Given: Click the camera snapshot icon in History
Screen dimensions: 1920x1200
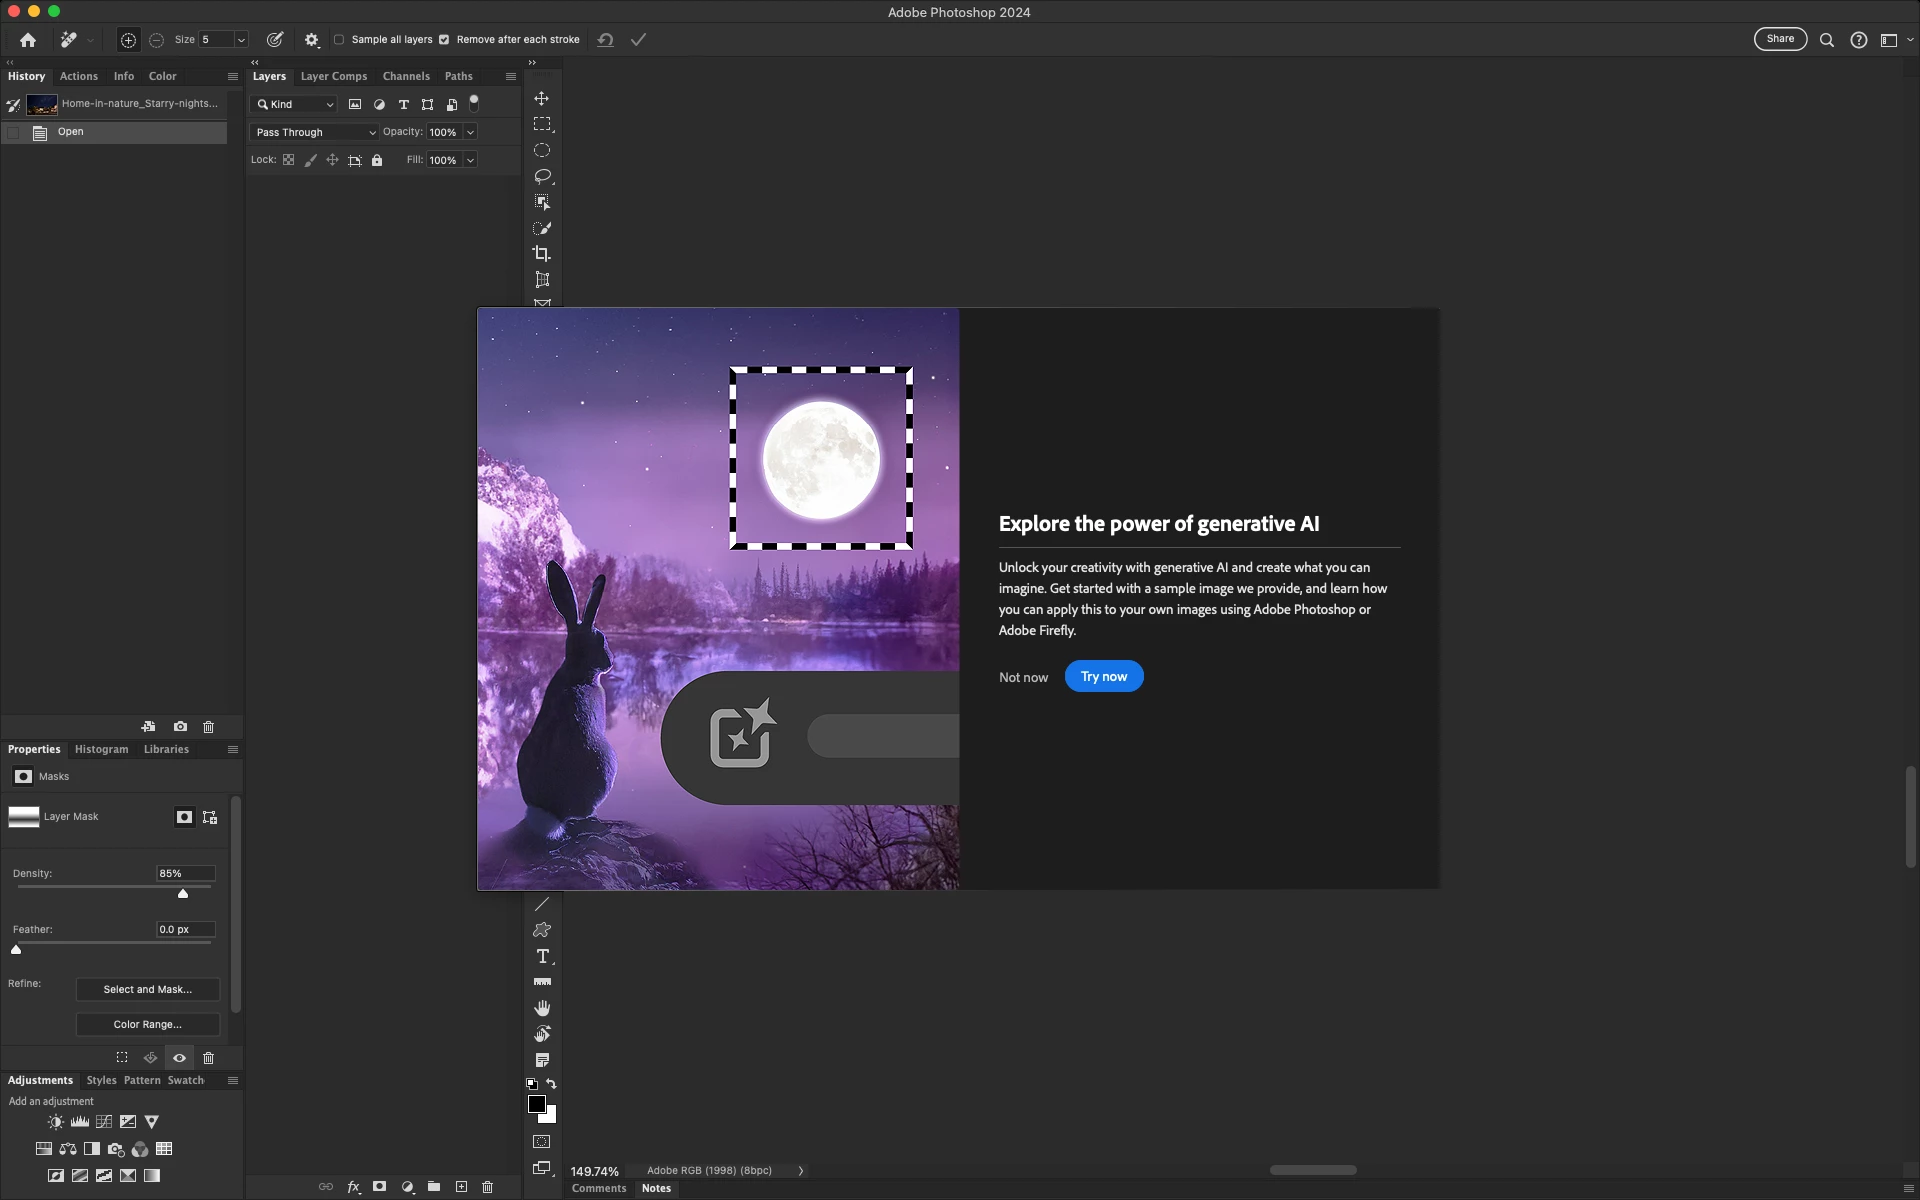Looking at the screenshot, I should click(x=180, y=727).
